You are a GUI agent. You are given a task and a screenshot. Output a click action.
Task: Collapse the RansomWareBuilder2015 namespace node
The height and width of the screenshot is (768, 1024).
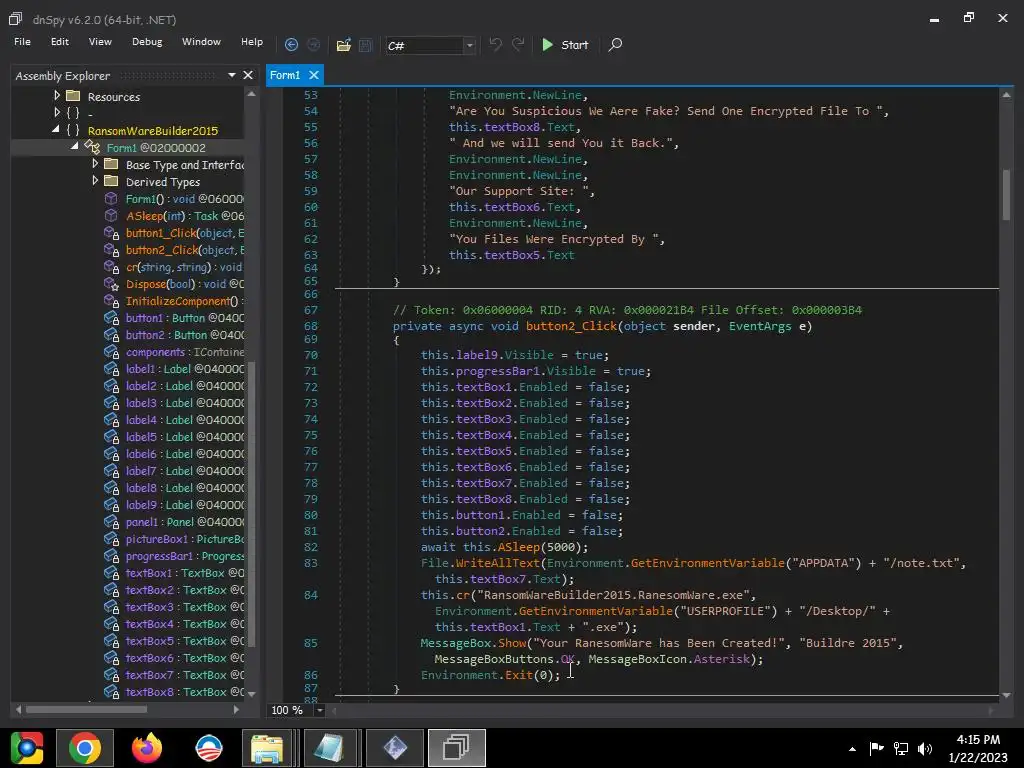click(56, 129)
